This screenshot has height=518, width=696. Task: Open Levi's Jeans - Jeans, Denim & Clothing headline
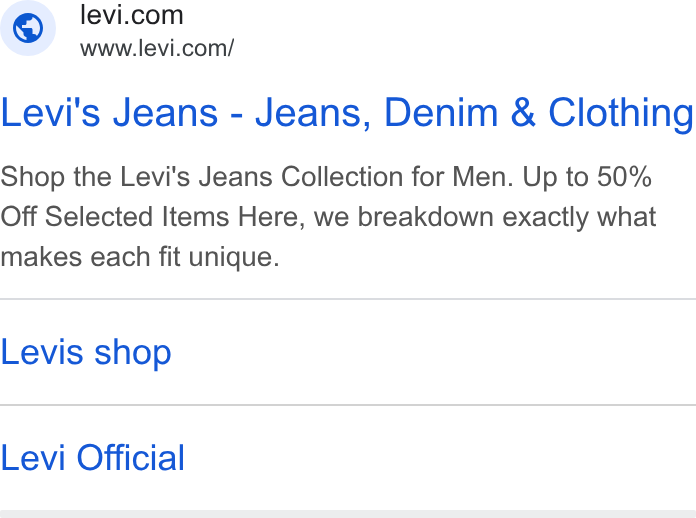(347, 114)
